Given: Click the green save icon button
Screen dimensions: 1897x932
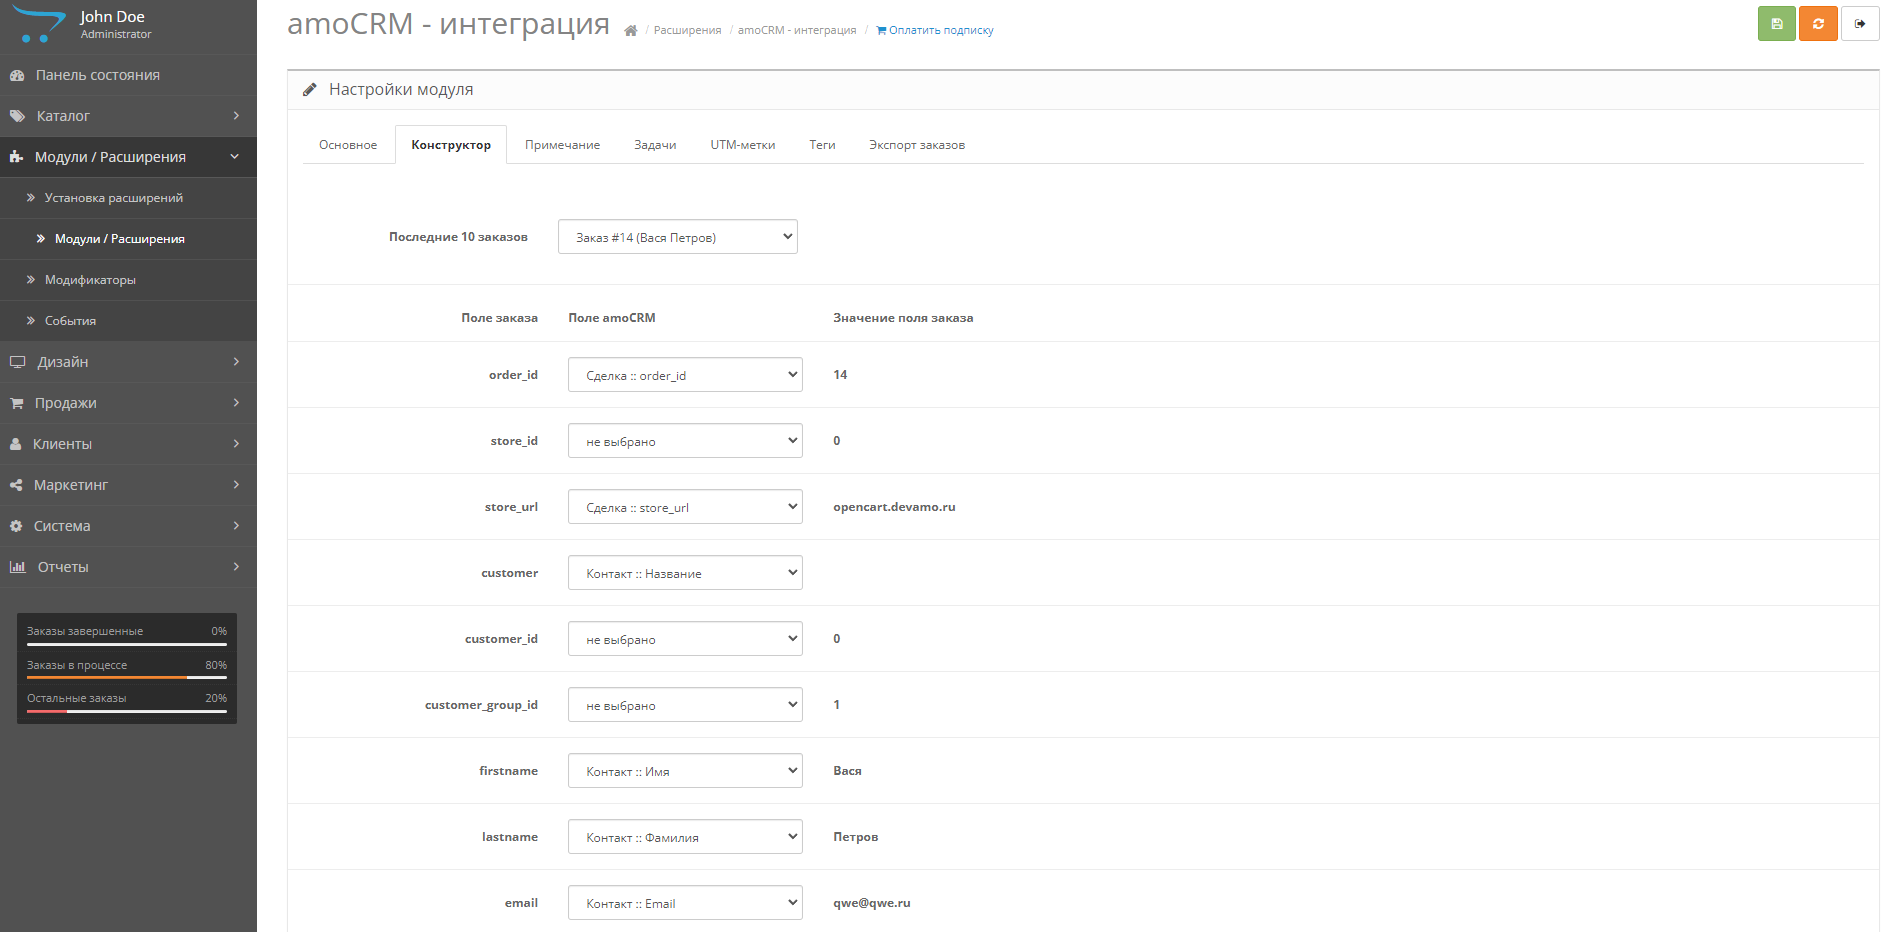Looking at the screenshot, I should pyautogui.click(x=1776, y=24).
